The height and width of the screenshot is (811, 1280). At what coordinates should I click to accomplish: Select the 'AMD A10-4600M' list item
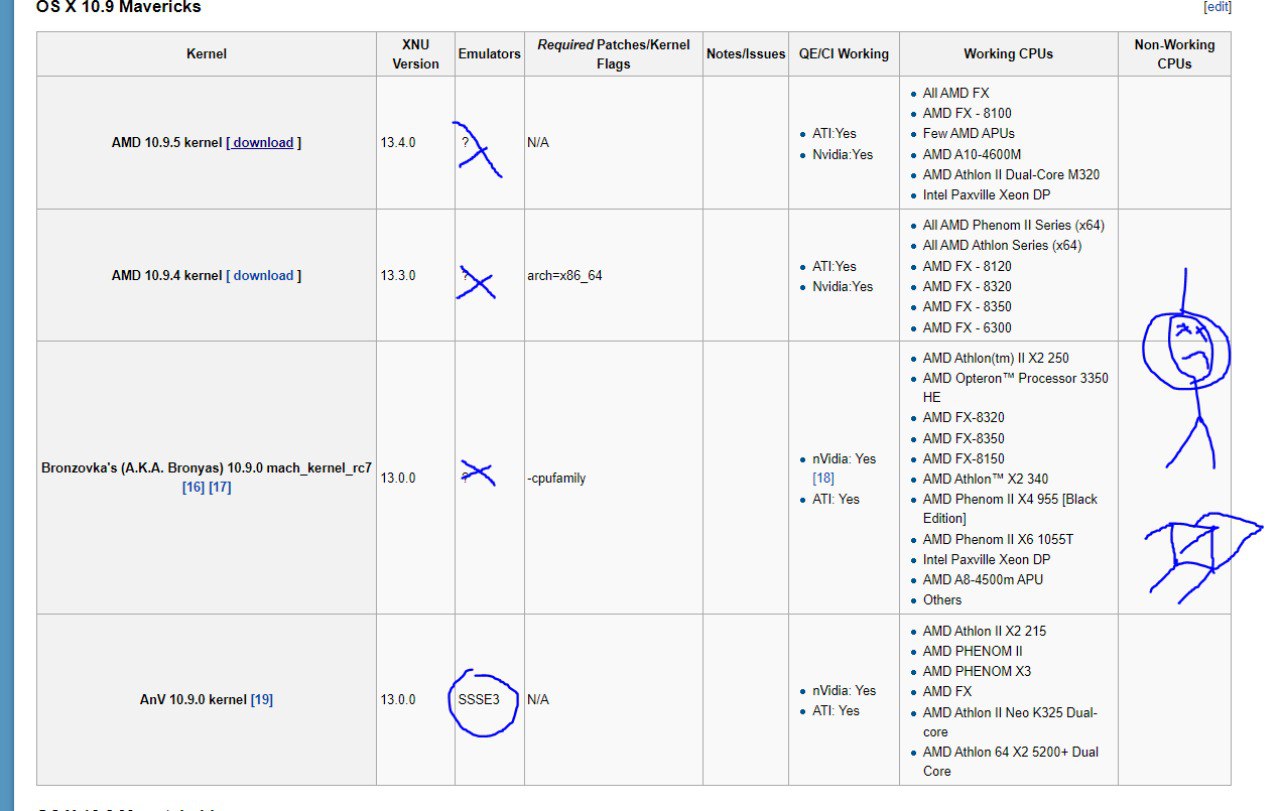(972, 154)
